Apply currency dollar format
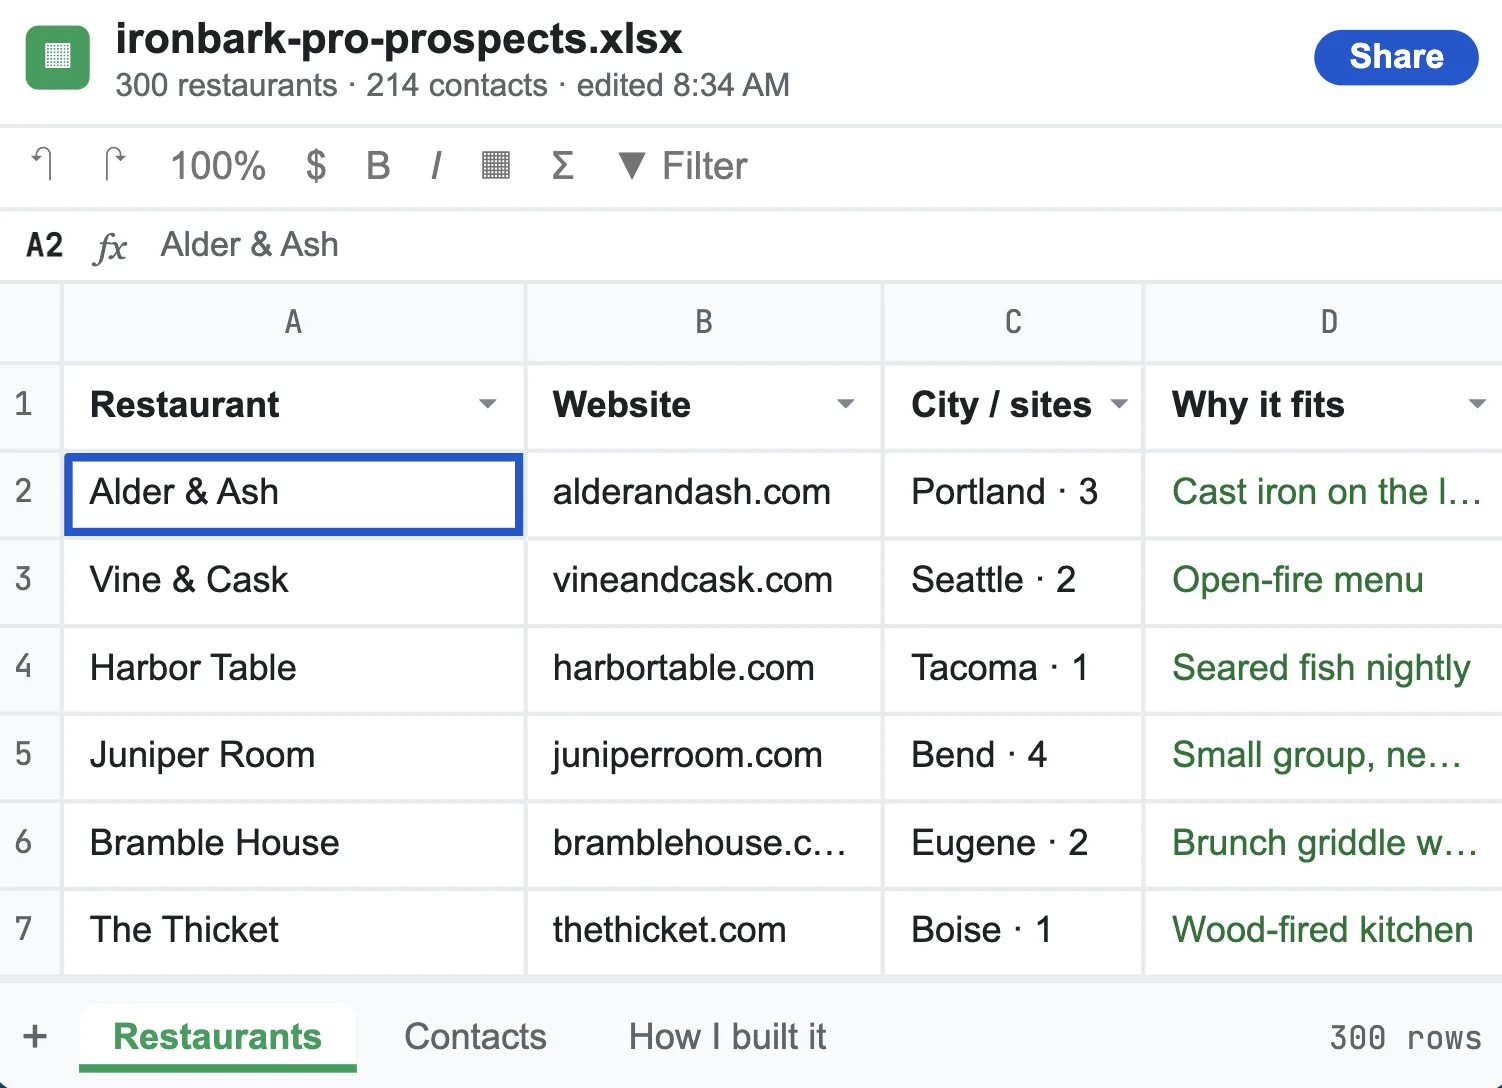Image resolution: width=1502 pixels, height=1088 pixels. pos(316,165)
